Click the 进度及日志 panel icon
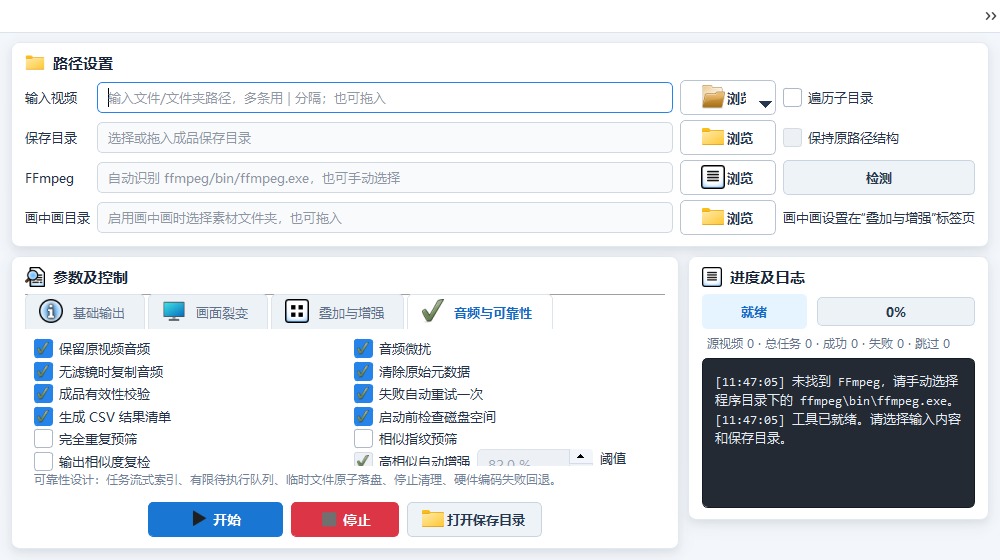Image resolution: width=1000 pixels, height=560 pixels. 712,277
